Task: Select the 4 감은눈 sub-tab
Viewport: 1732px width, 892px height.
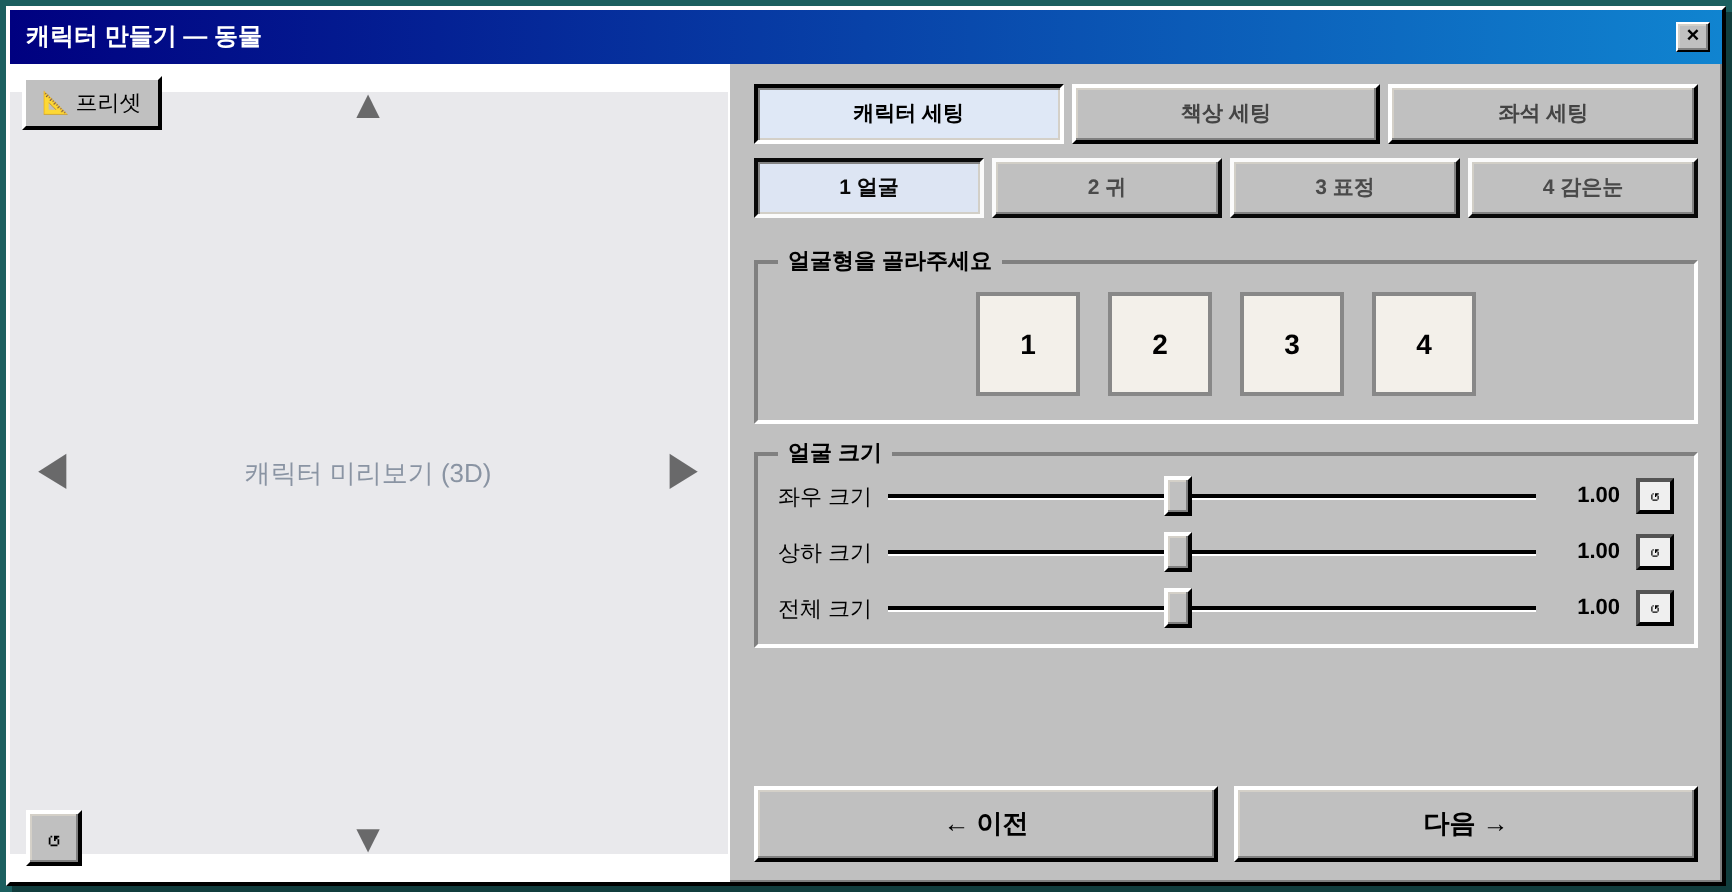Action: click(x=1583, y=188)
